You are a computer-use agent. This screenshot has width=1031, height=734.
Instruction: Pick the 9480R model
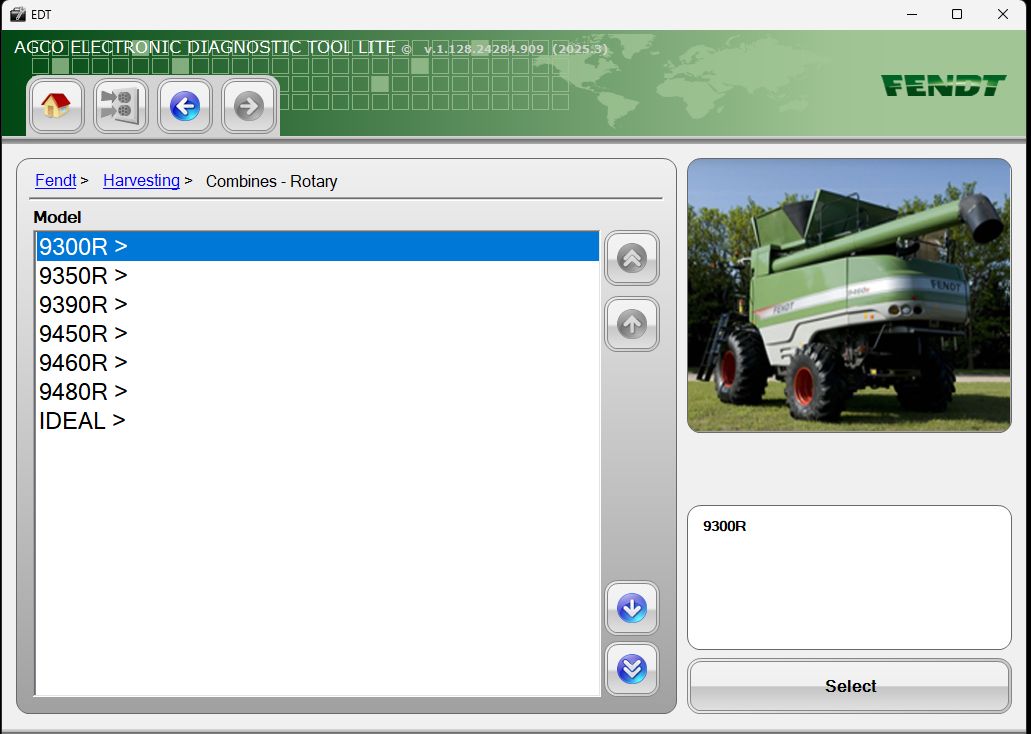318,391
